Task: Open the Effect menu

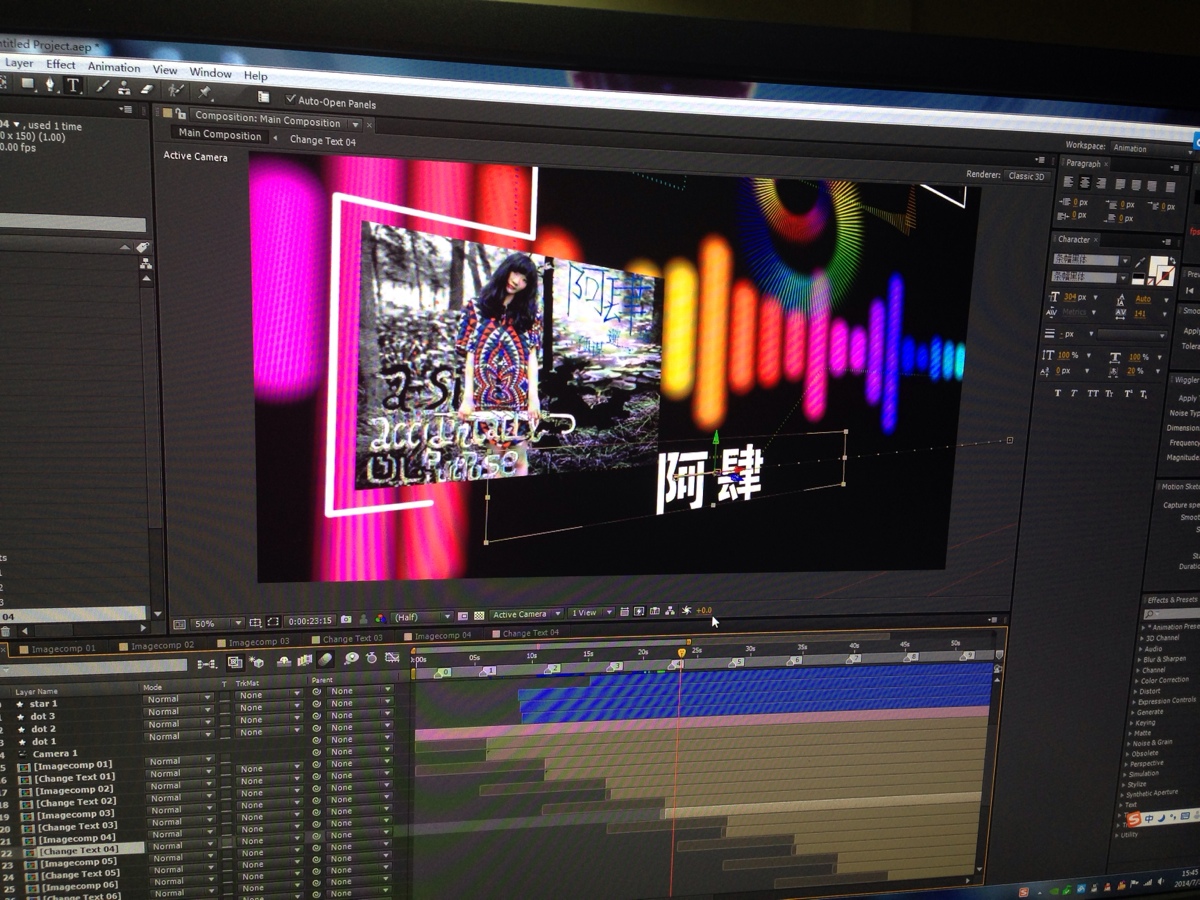Action: (60, 65)
